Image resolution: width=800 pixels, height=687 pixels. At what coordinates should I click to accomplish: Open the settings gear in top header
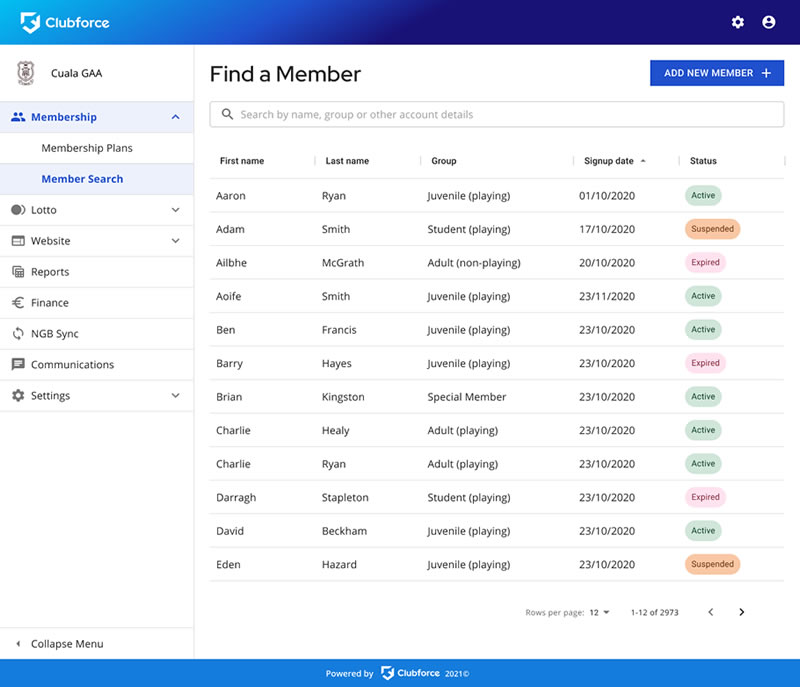[738, 22]
